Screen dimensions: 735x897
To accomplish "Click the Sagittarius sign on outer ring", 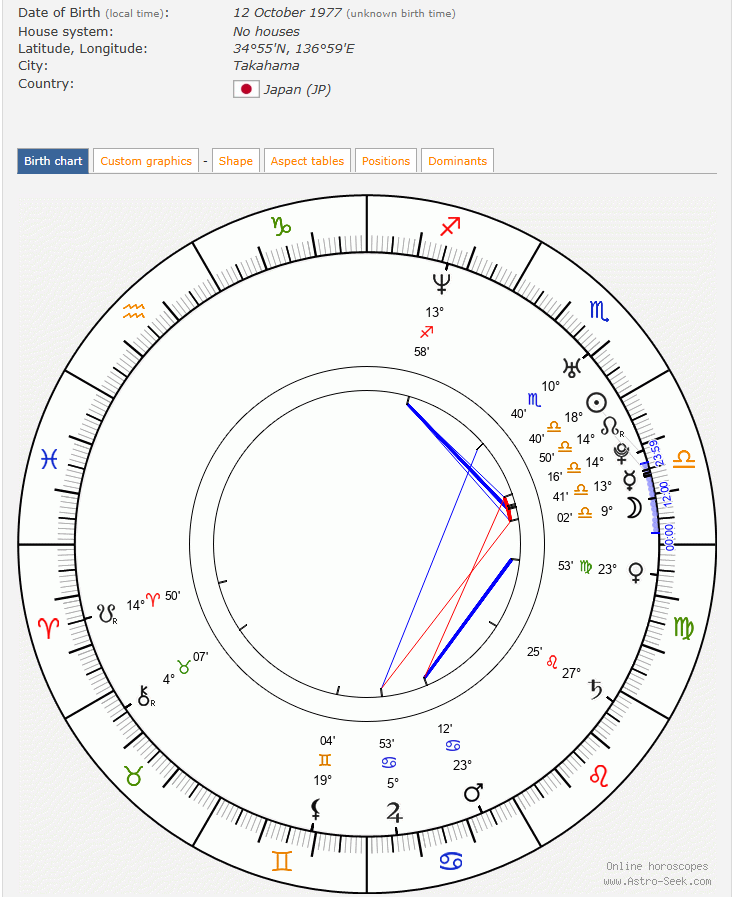I will coord(451,227).
